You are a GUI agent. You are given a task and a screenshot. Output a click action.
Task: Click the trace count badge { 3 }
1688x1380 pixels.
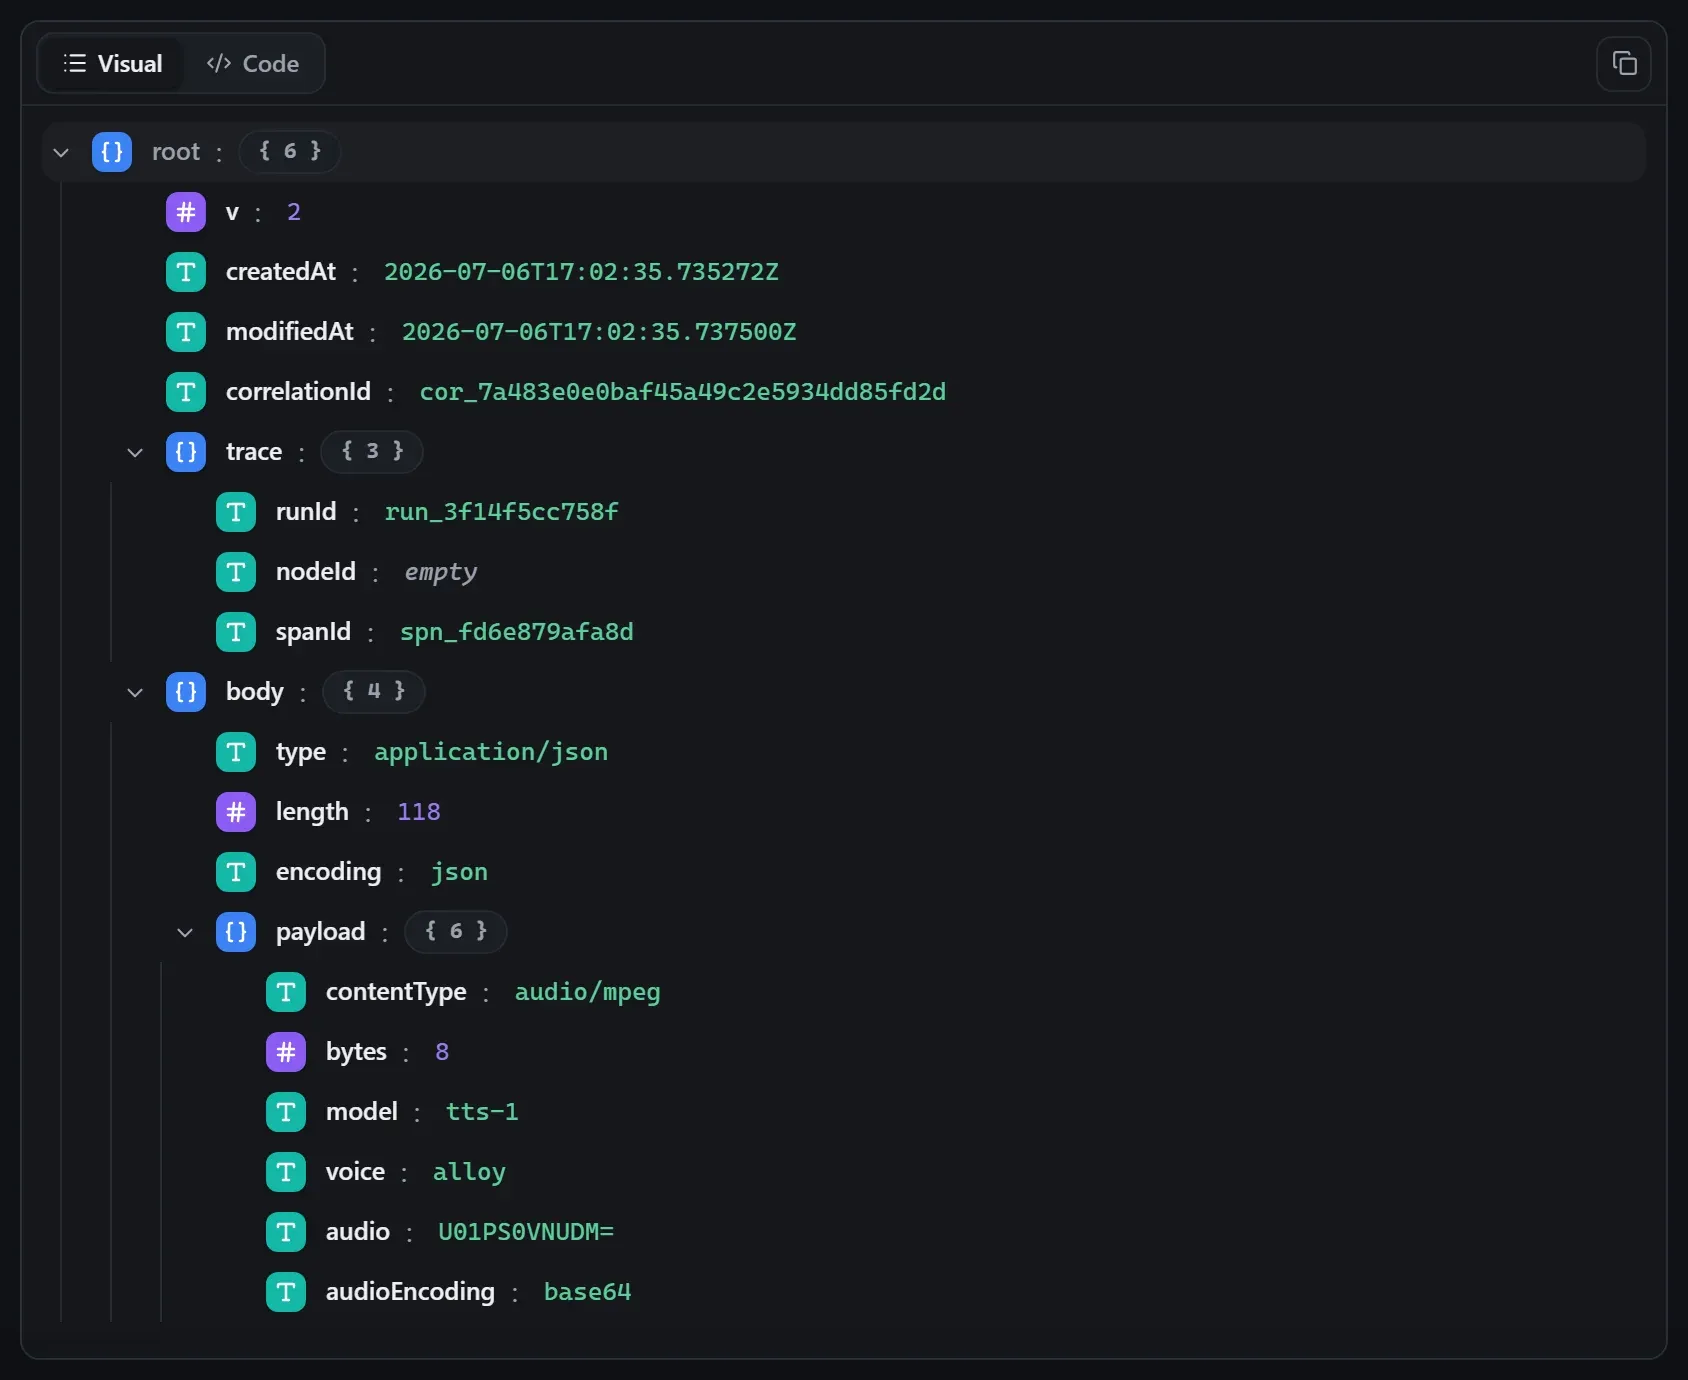(x=372, y=451)
